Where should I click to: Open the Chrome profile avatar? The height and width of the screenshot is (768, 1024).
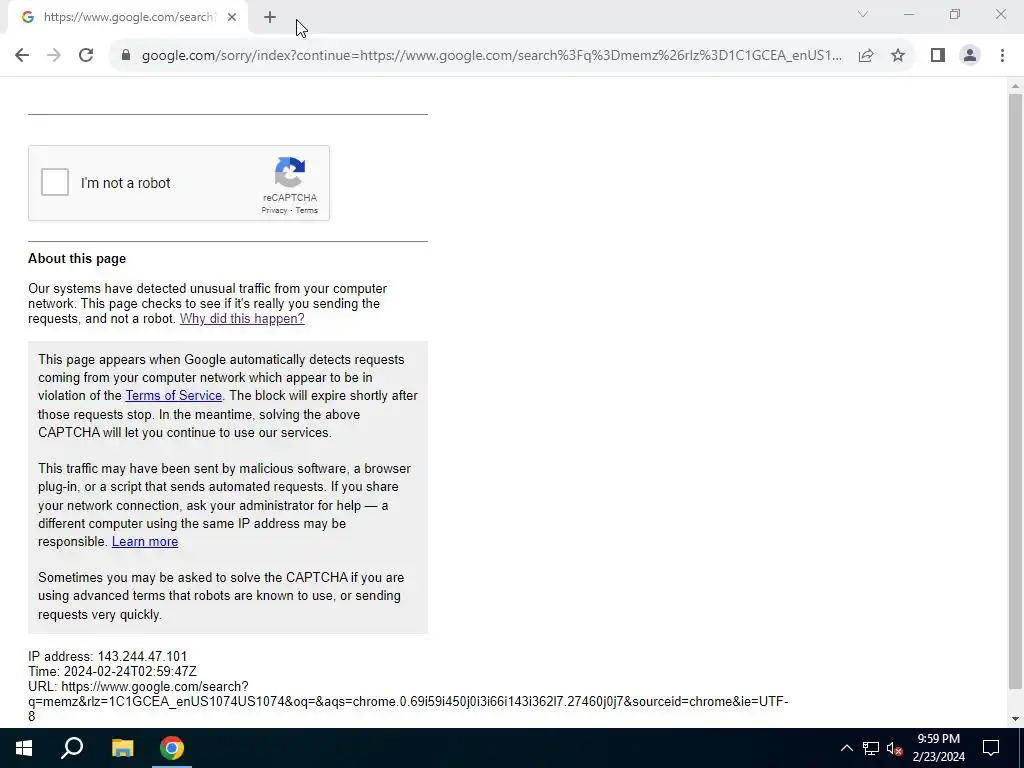(970, 55)
